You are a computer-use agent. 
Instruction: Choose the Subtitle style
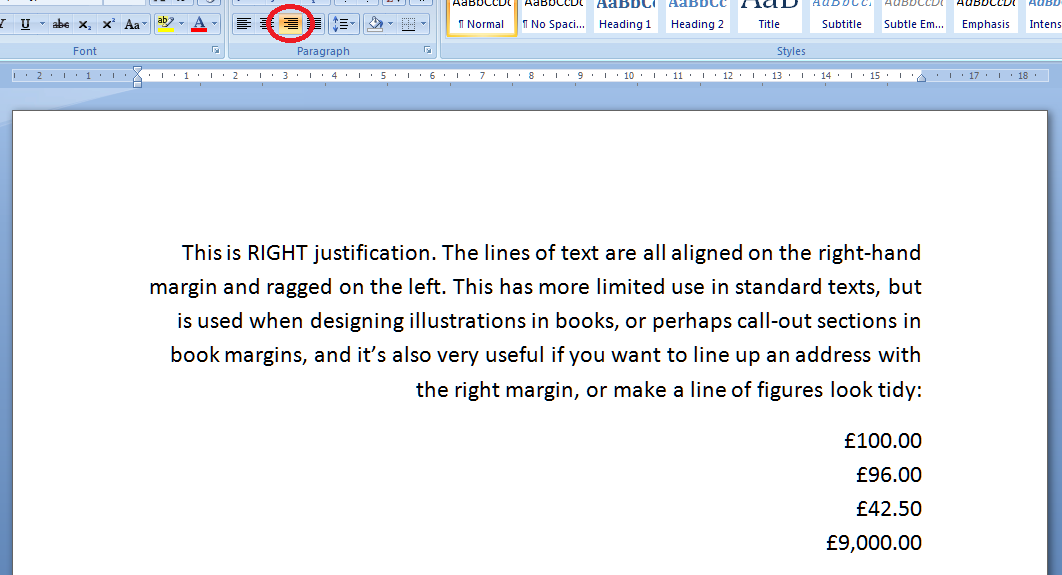841,15
